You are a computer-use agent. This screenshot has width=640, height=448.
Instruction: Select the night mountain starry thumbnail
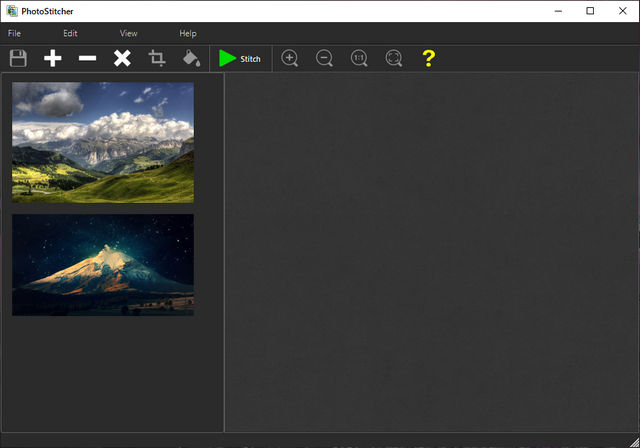pyautogui.click(x=103, y=264)
